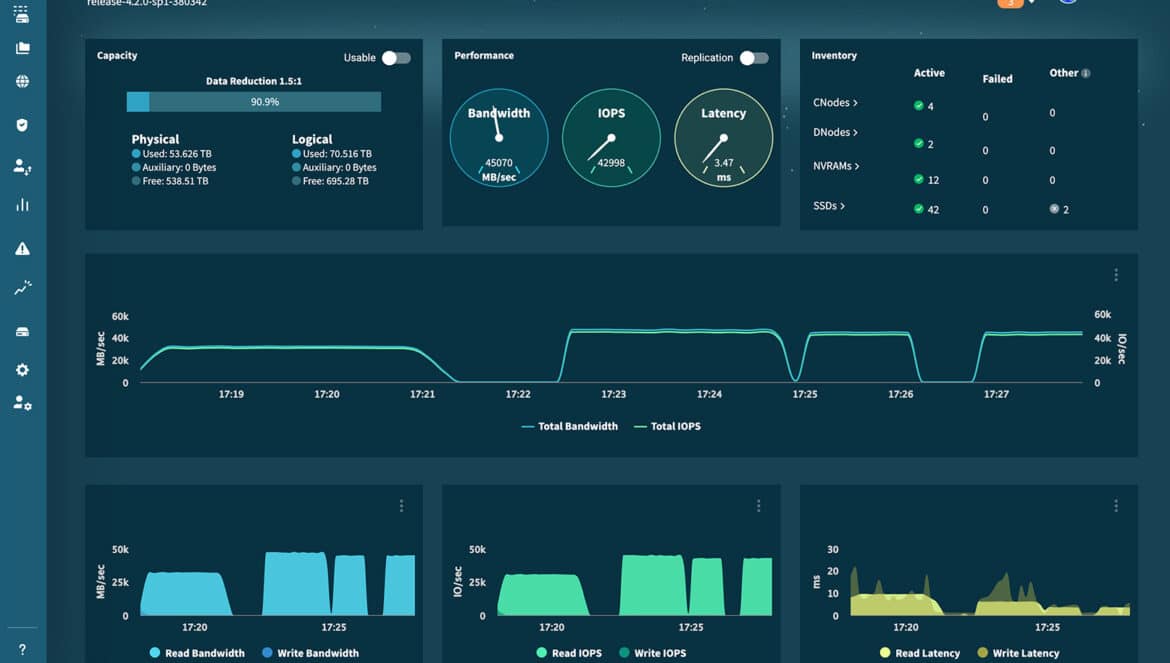Click the Logical 'Used: 70.516 TB' color dot

pos(296,154)
